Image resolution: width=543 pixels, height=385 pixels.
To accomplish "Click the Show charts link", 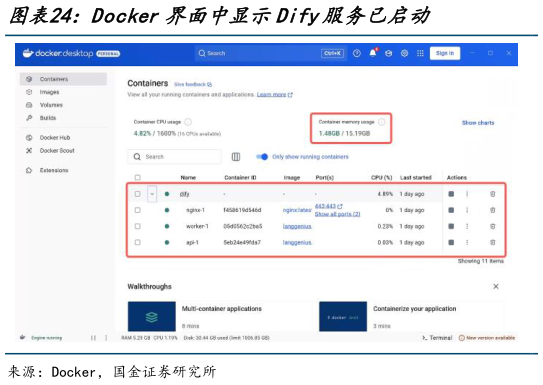I will (478, 123).
